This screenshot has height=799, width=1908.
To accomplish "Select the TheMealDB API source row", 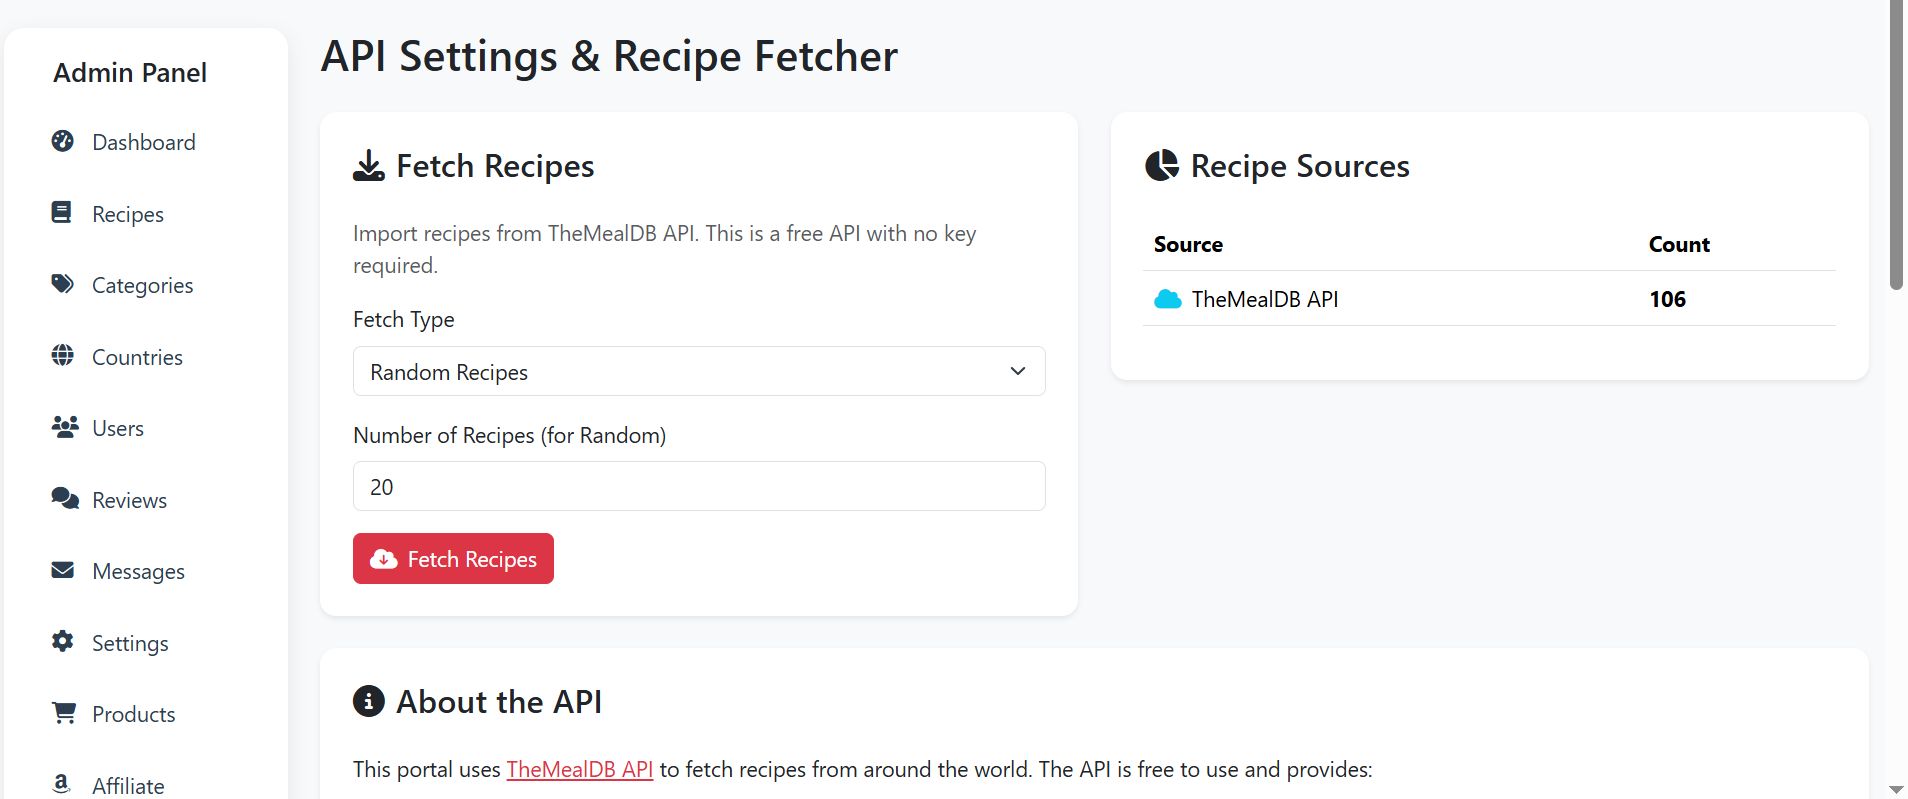I will point(1488,299).
